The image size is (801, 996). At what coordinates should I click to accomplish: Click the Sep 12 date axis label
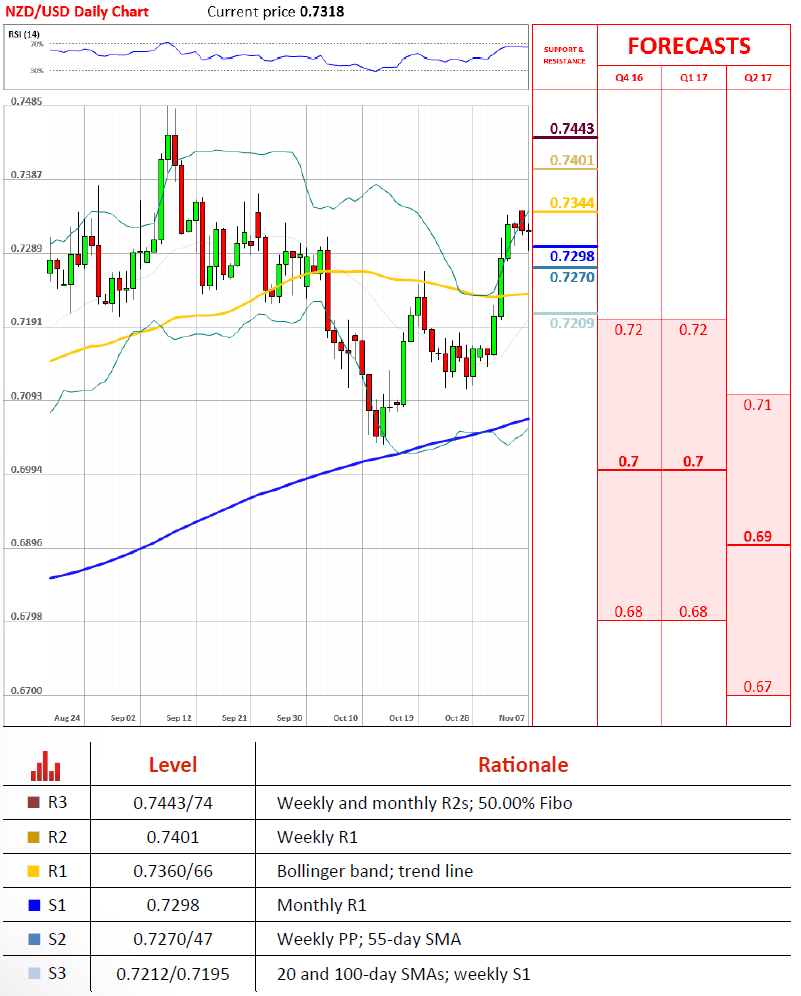[x=178, y=718]
